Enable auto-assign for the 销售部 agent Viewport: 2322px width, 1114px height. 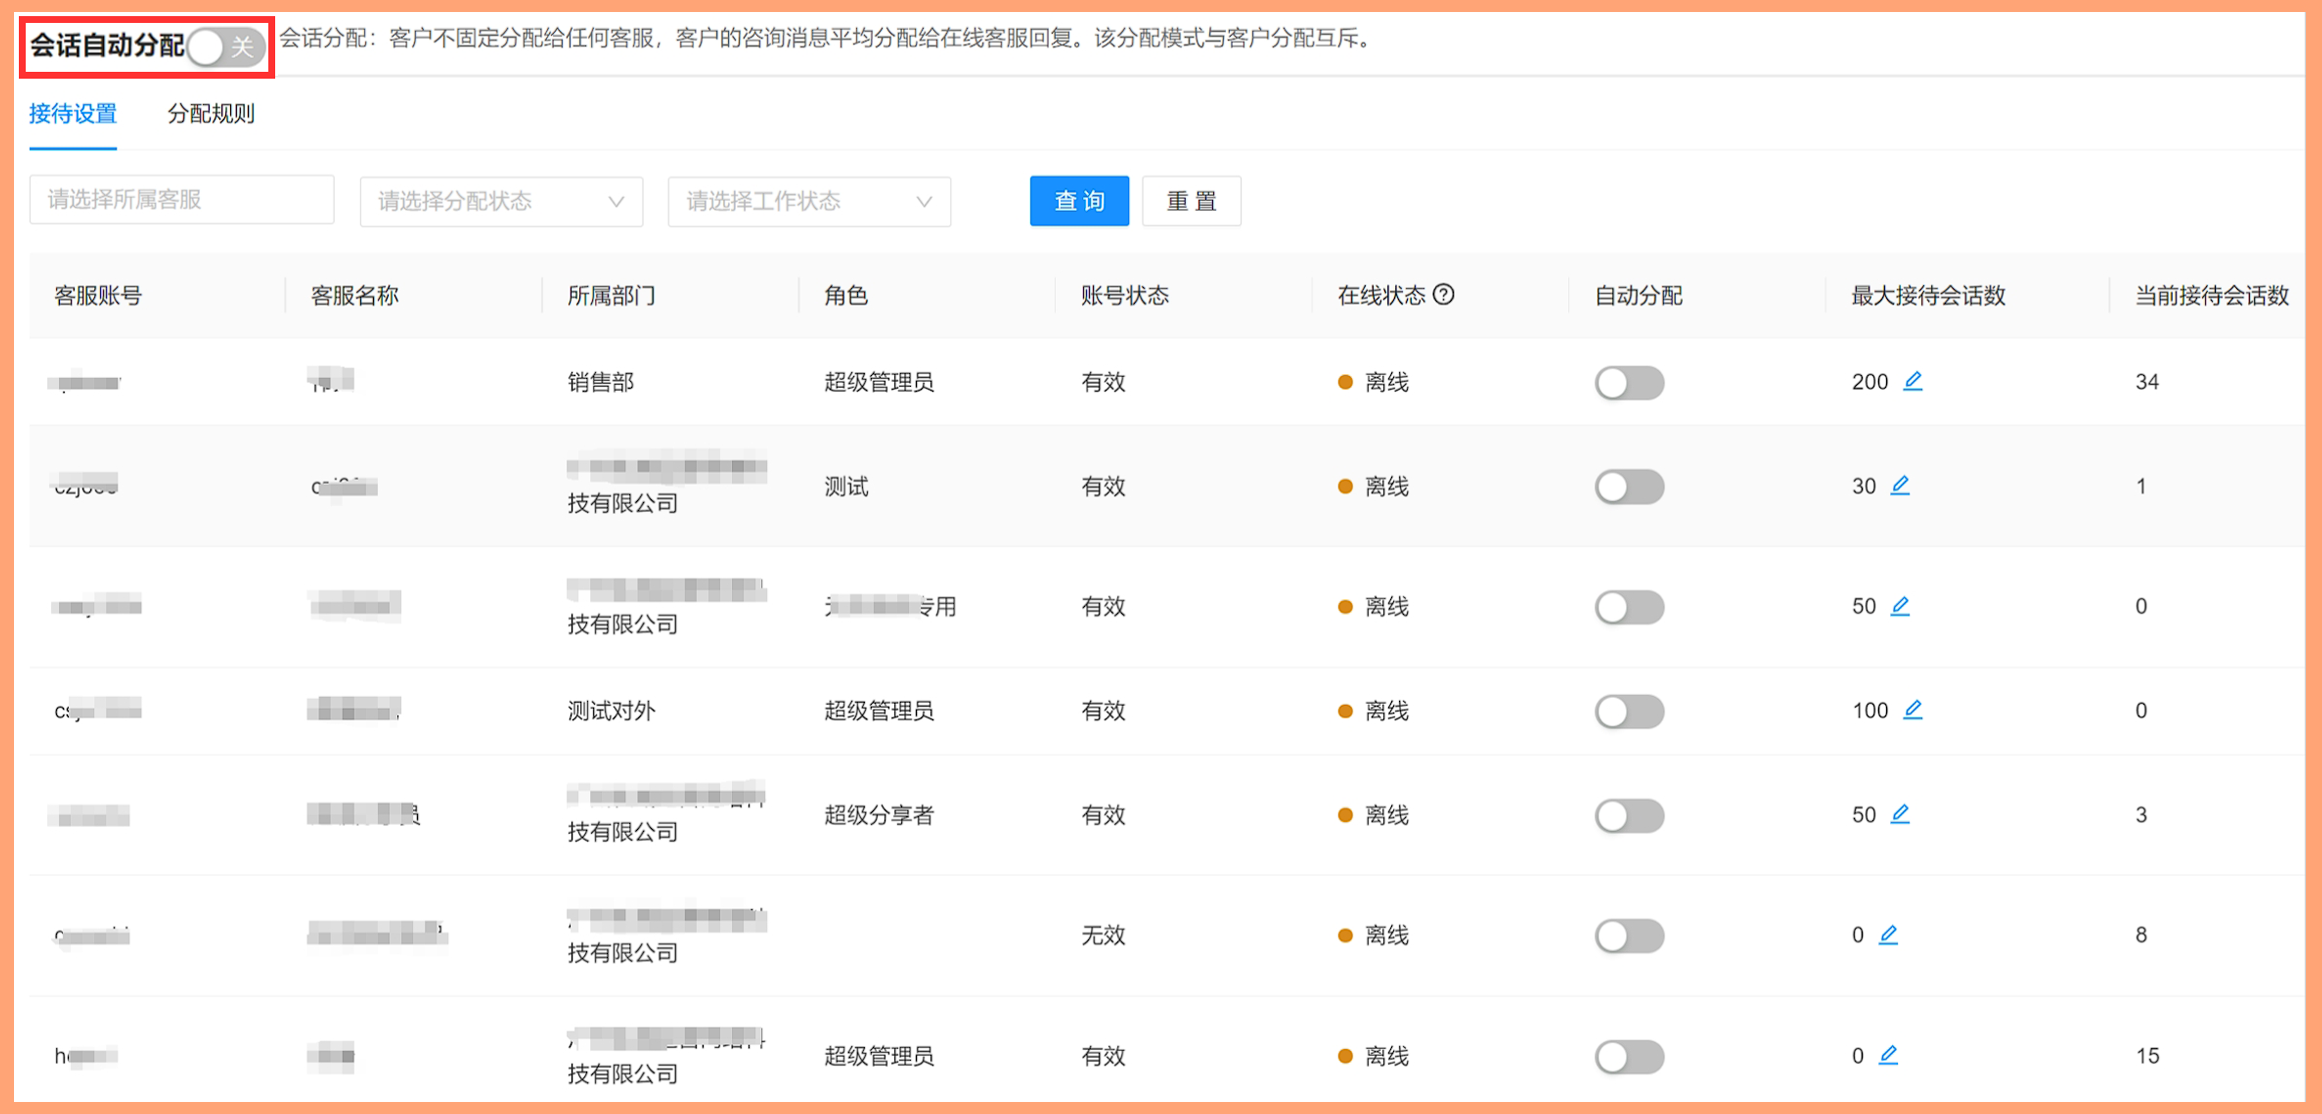pyautogui.click(x=1629, y=382)
